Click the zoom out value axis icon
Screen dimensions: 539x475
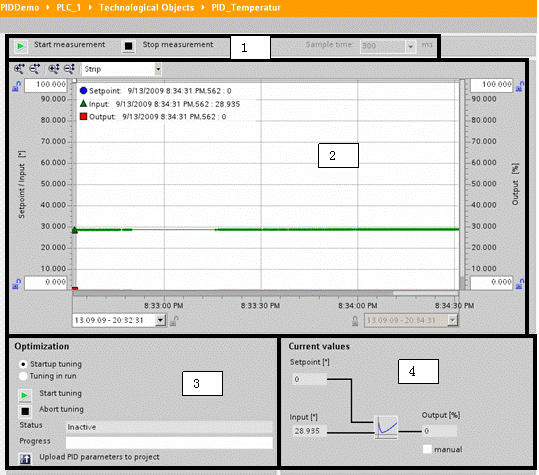(69, 69)
